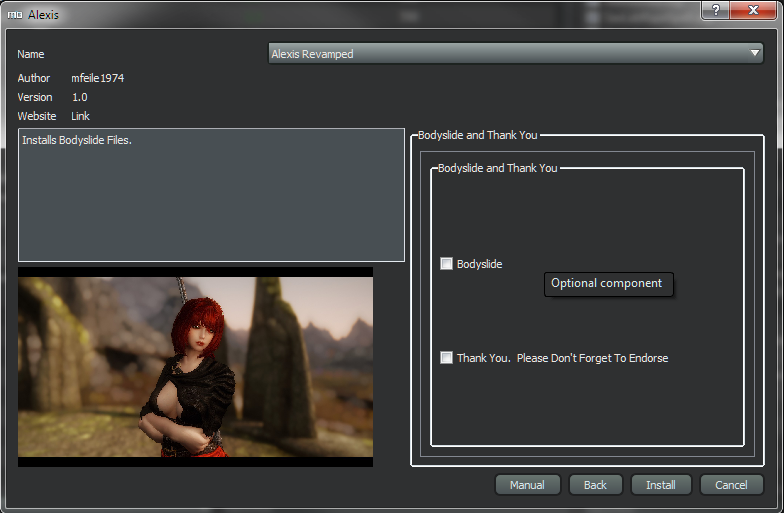Cancel the mod installation

731,485
